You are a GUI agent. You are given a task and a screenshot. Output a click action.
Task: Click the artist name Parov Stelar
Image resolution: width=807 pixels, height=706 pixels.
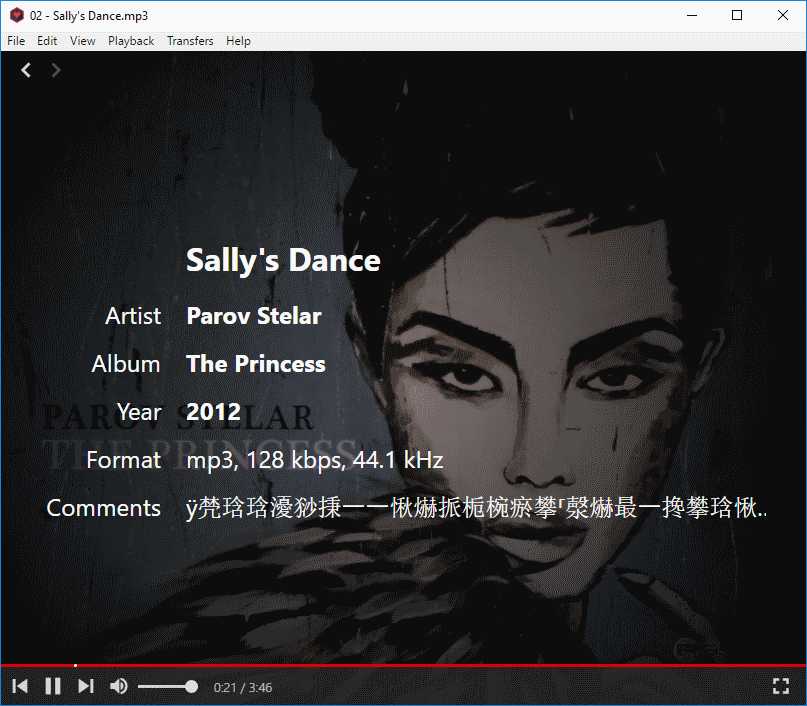[254, 315]
